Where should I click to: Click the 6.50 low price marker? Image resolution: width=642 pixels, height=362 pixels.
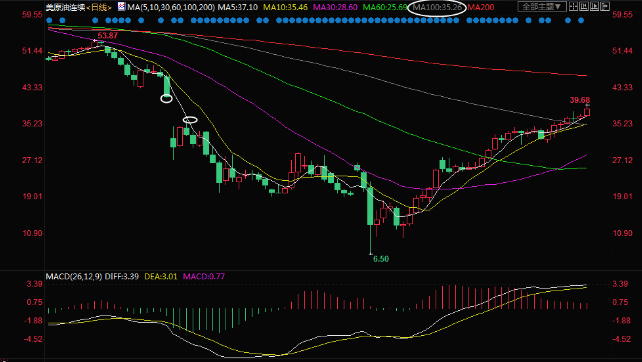381,259
